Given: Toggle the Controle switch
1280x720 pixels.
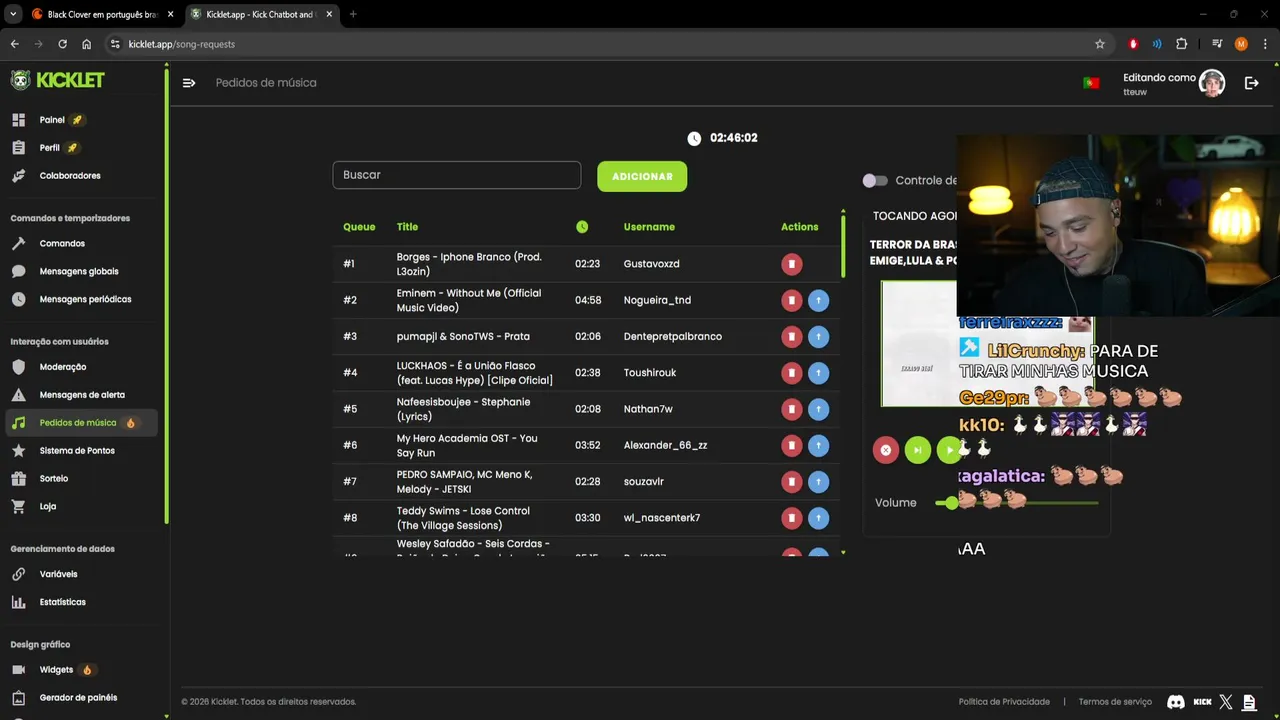Looking at the screenshot, I should [875, 181].
